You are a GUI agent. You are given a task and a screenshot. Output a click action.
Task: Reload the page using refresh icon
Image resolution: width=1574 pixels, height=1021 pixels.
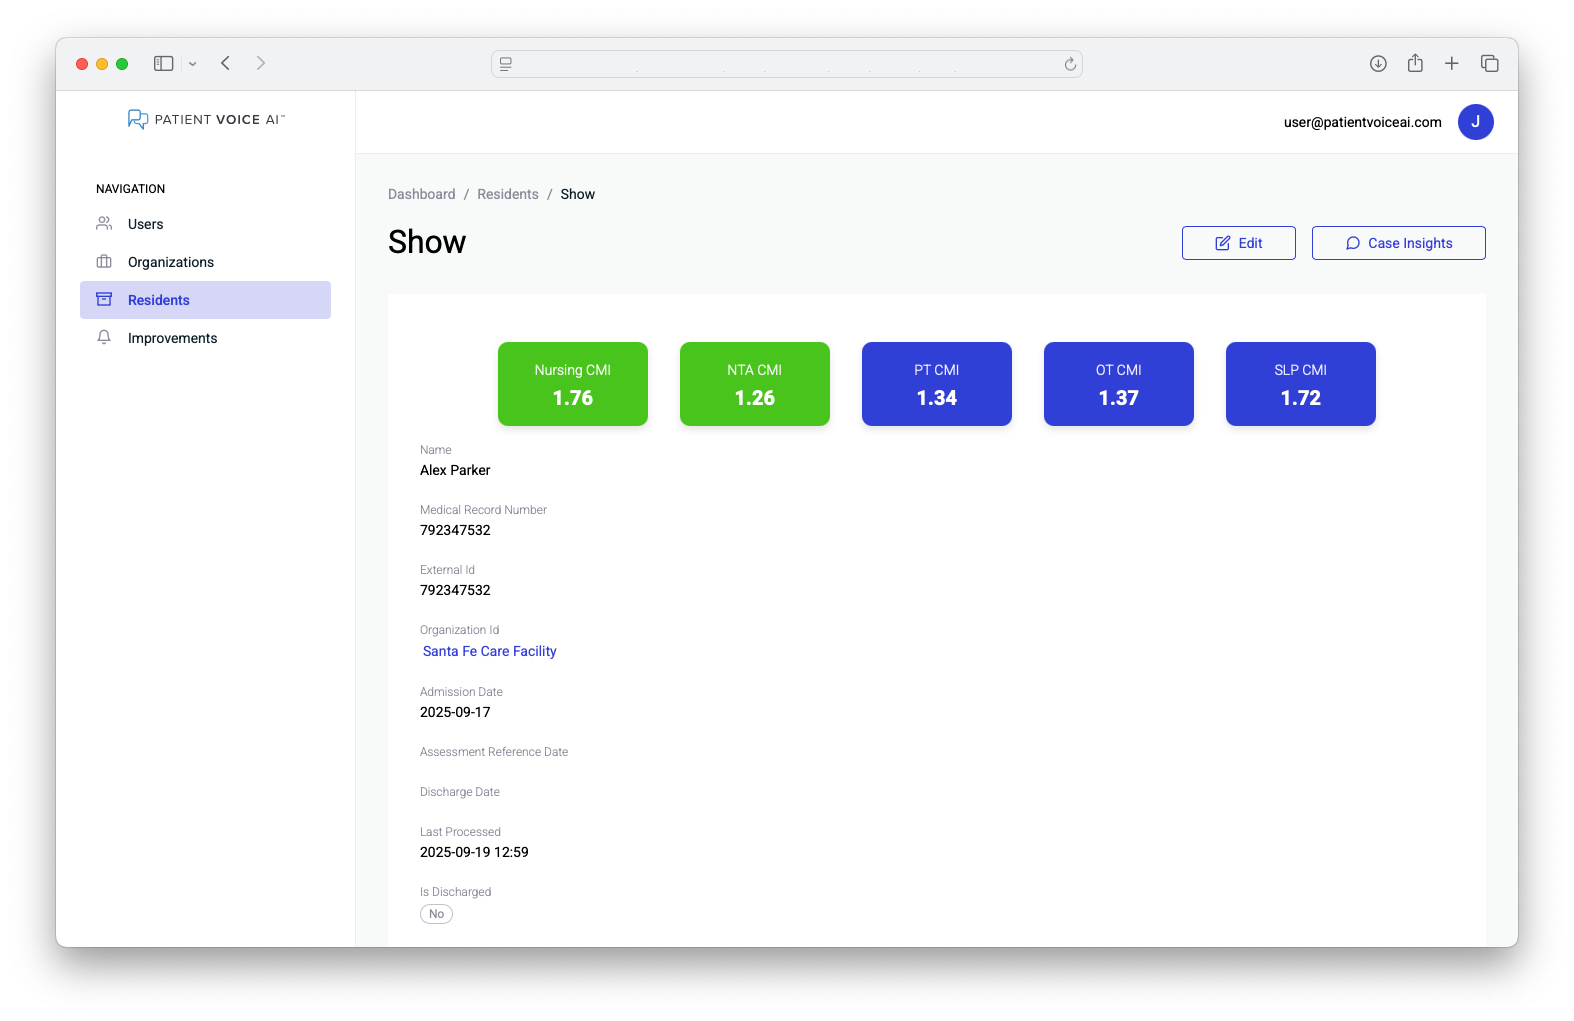(x=1070, y=64)
